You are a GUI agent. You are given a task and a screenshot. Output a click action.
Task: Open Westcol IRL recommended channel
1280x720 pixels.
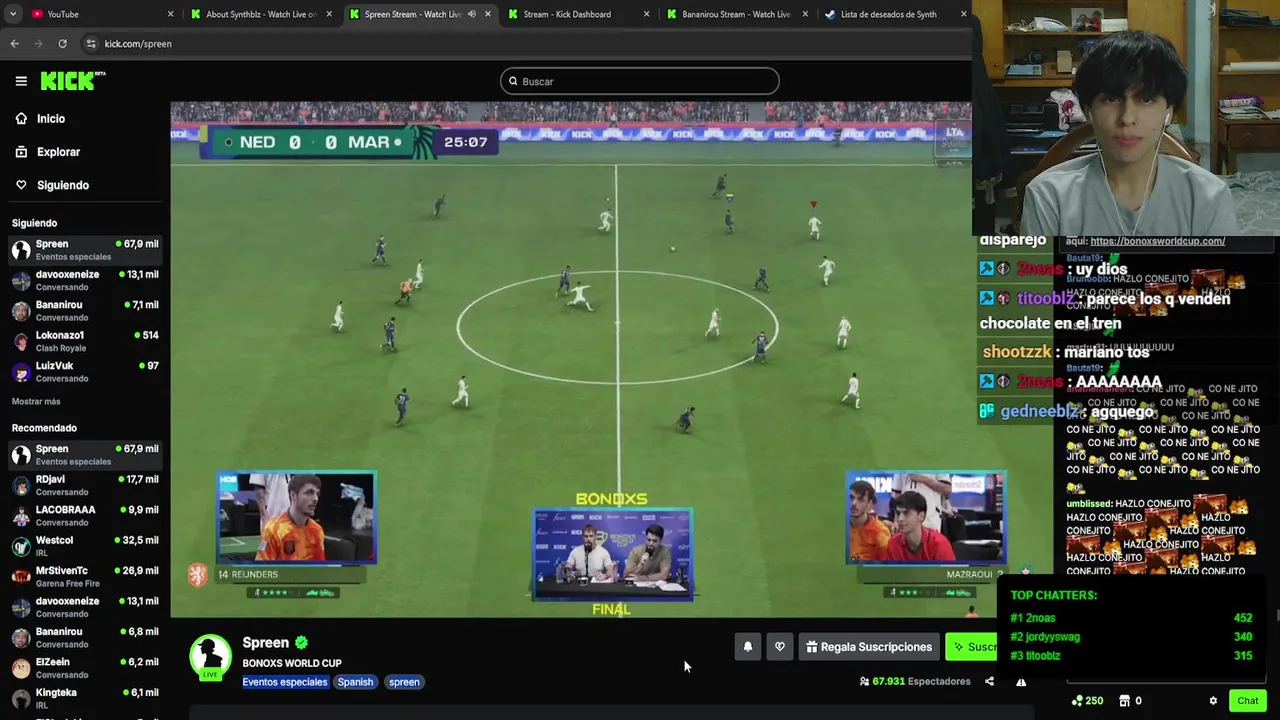pyautogui.click(x=84, y=546)
